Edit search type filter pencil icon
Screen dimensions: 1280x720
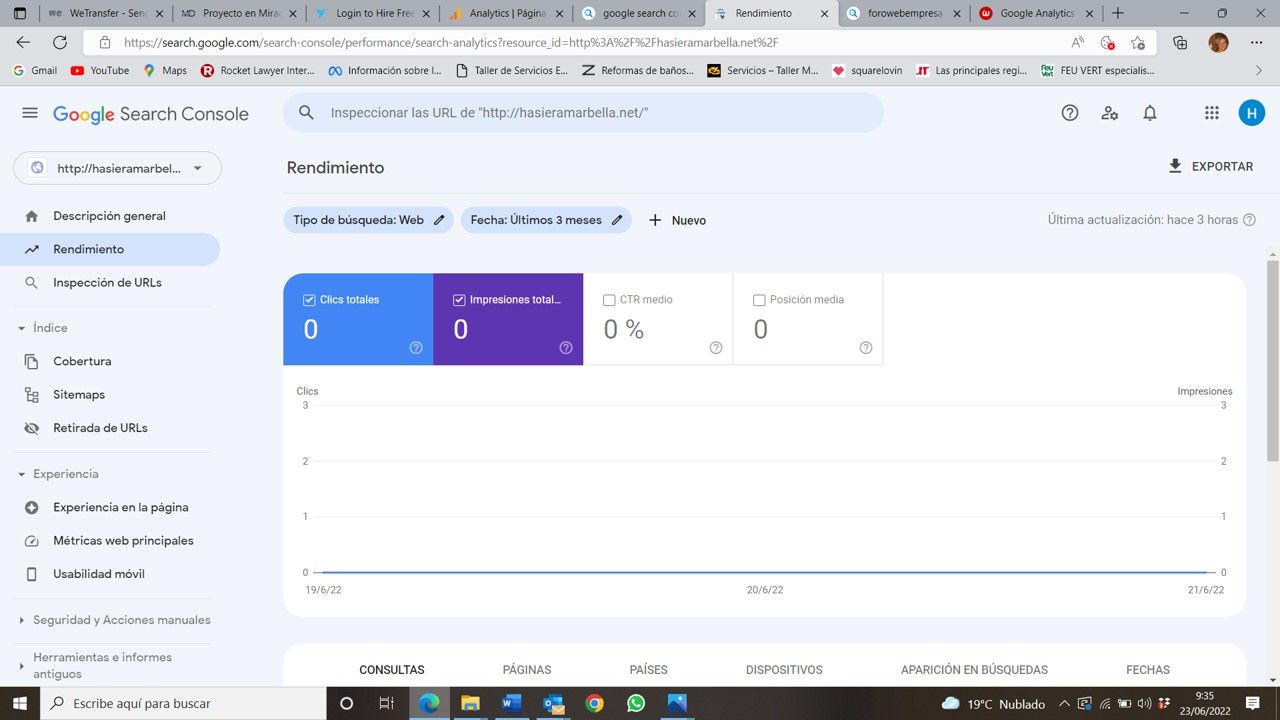tap(439, 220)
